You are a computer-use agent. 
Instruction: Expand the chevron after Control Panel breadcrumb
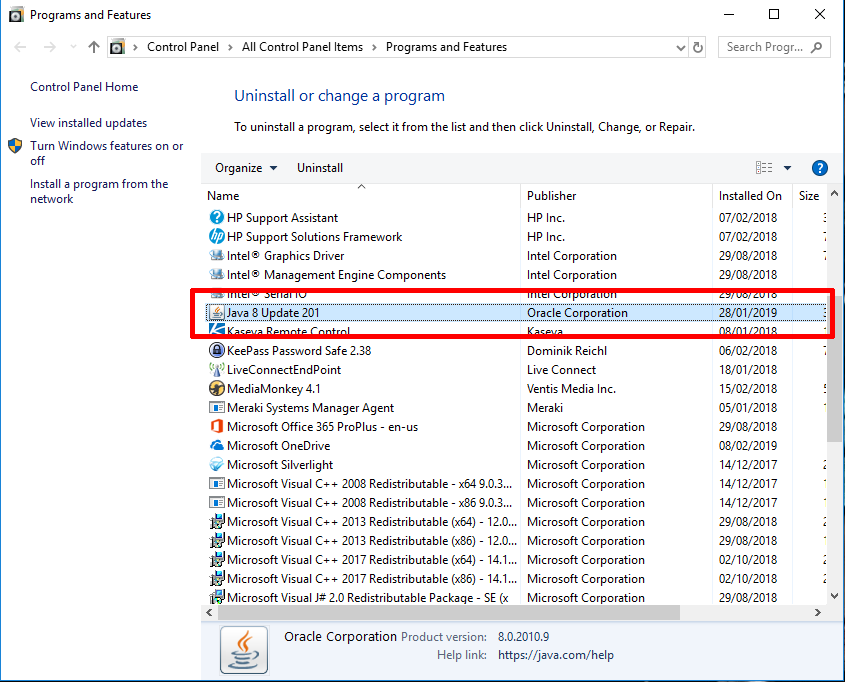(230, 47)
